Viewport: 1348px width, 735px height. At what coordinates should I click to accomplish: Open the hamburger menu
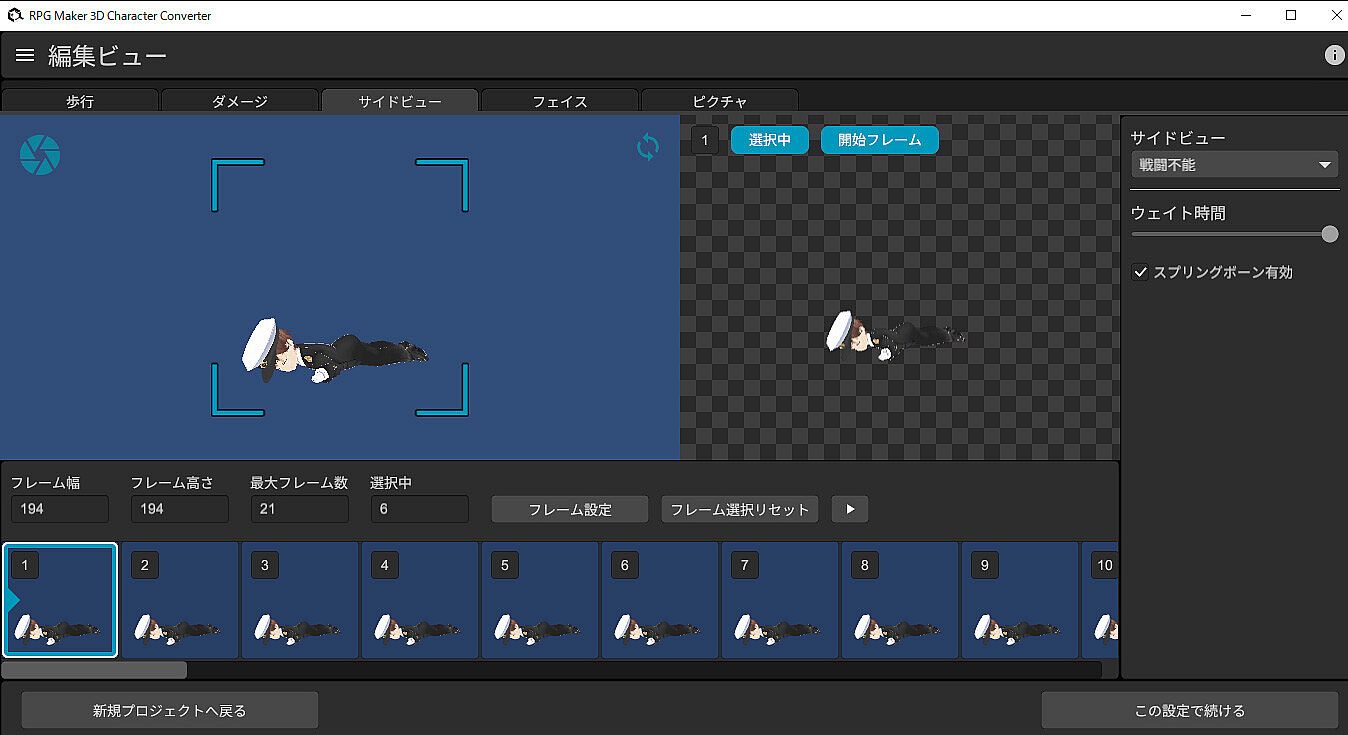(x=25, y=56)
